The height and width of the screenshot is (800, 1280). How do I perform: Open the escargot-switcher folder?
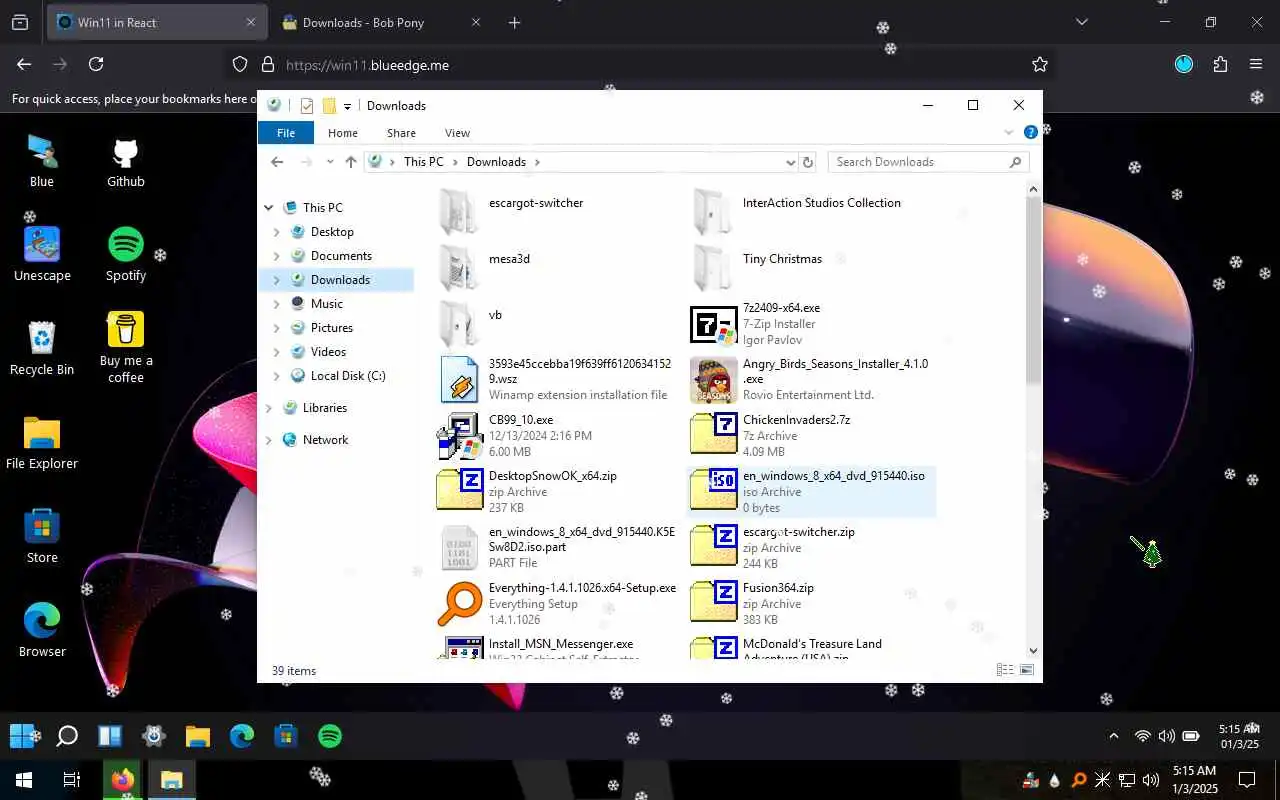point(557,212)
